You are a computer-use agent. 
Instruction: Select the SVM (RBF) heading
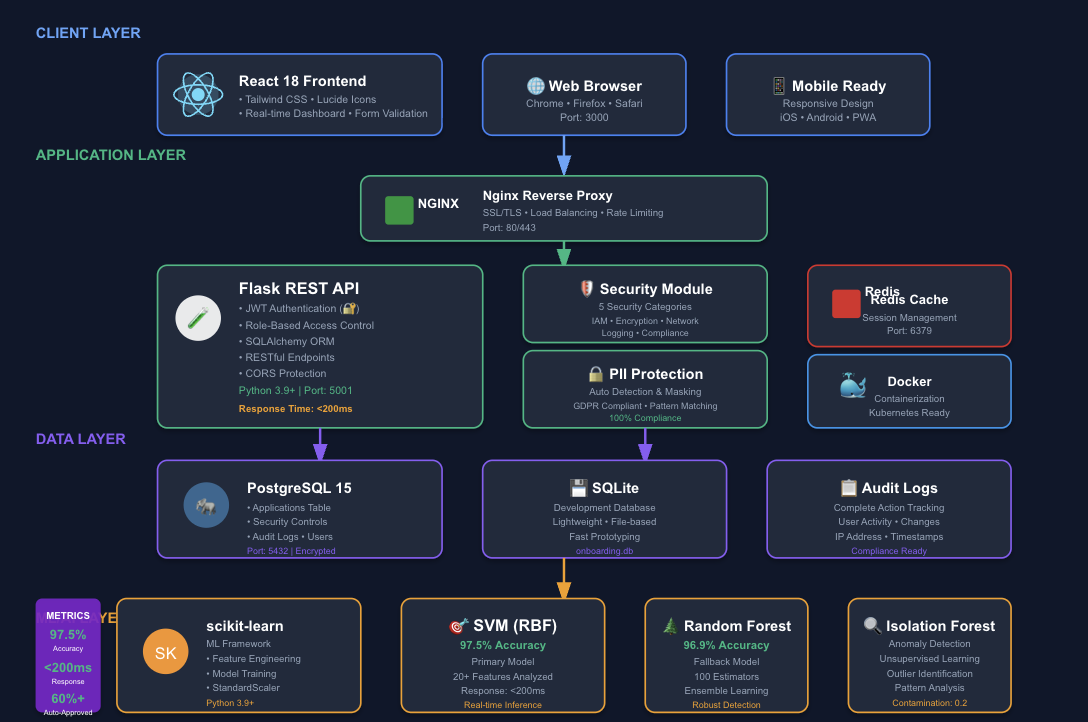(515, 626)
